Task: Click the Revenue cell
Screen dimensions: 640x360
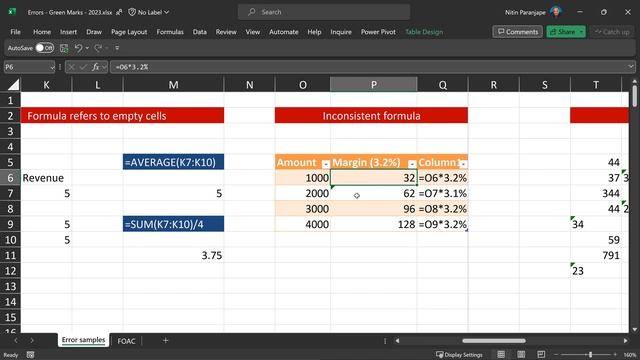Action: 46,178
